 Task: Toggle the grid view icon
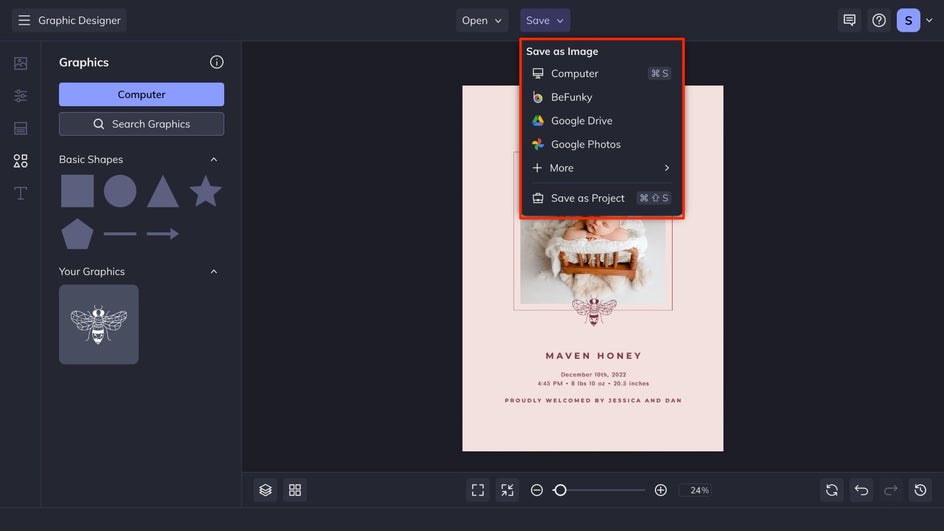pos(295,490)
